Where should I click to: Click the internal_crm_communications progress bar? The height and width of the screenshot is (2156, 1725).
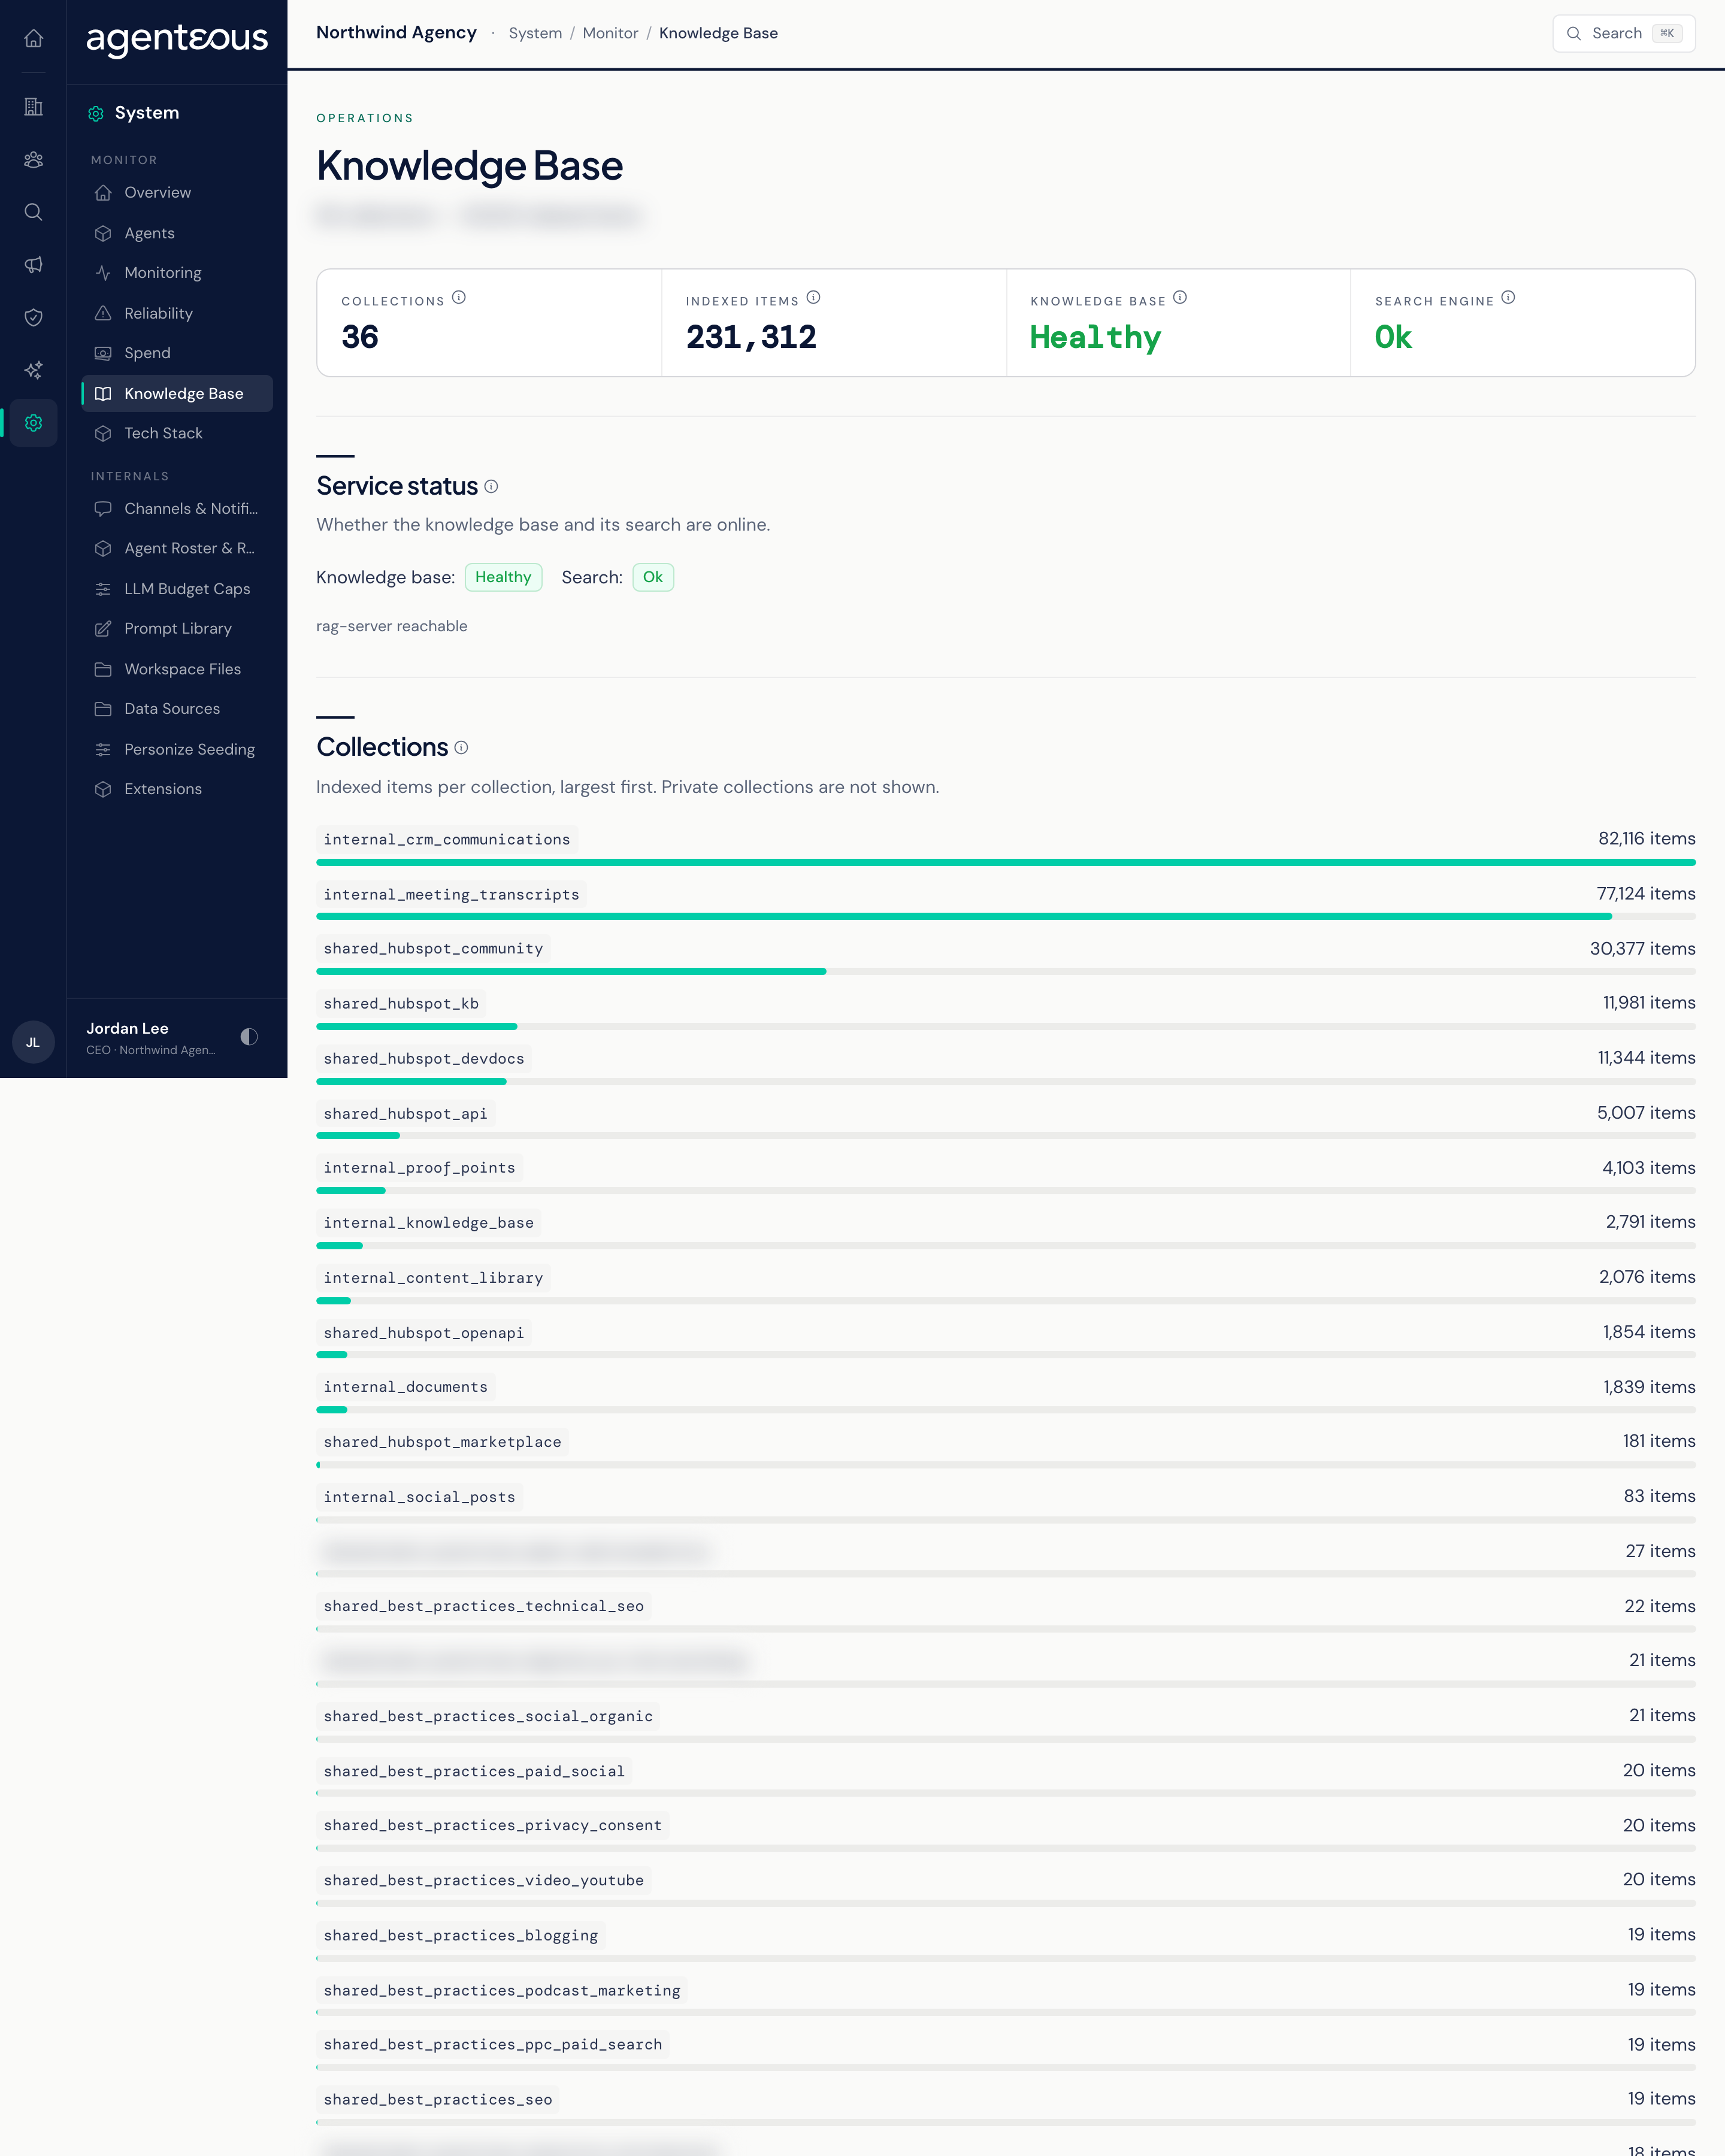click(1006, 862)
